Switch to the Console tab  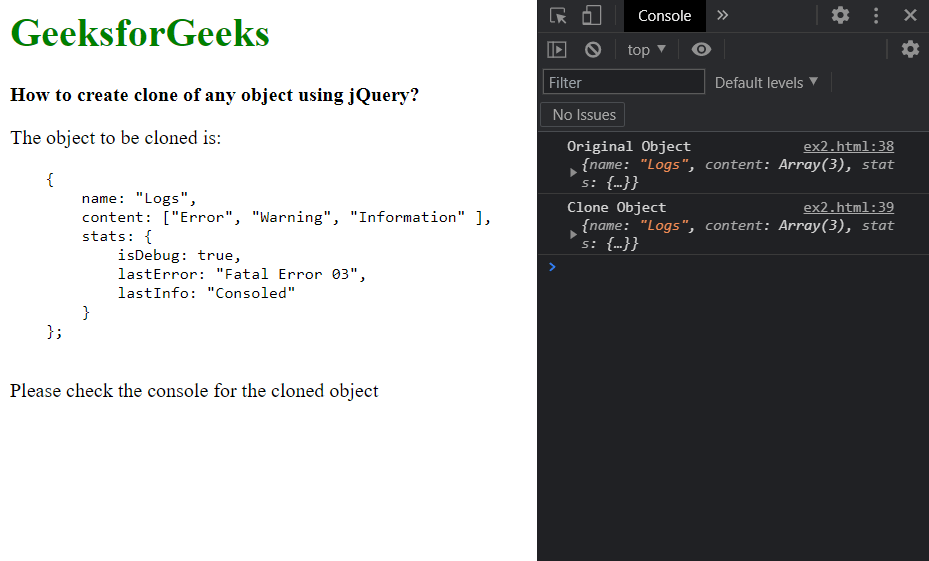pos(664,16)
